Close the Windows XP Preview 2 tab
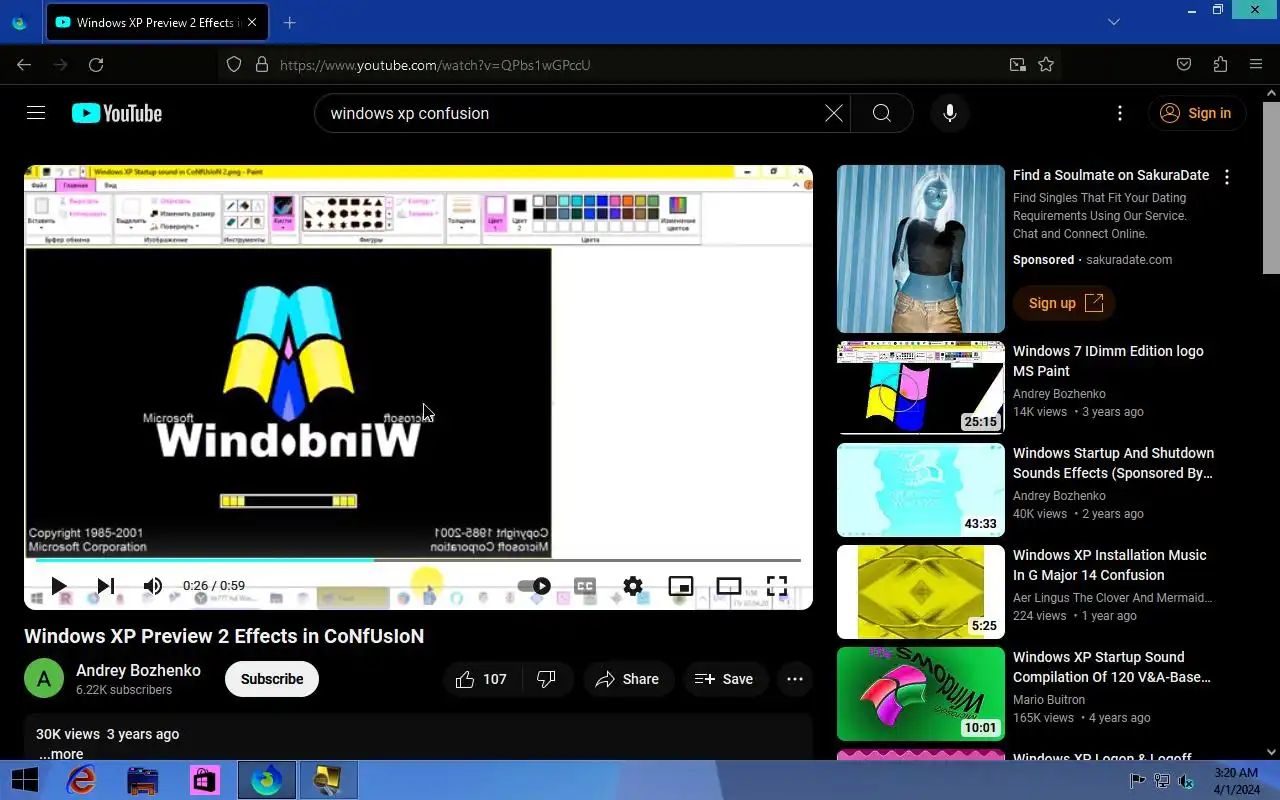1280x800 pixels. pos(251,22)
